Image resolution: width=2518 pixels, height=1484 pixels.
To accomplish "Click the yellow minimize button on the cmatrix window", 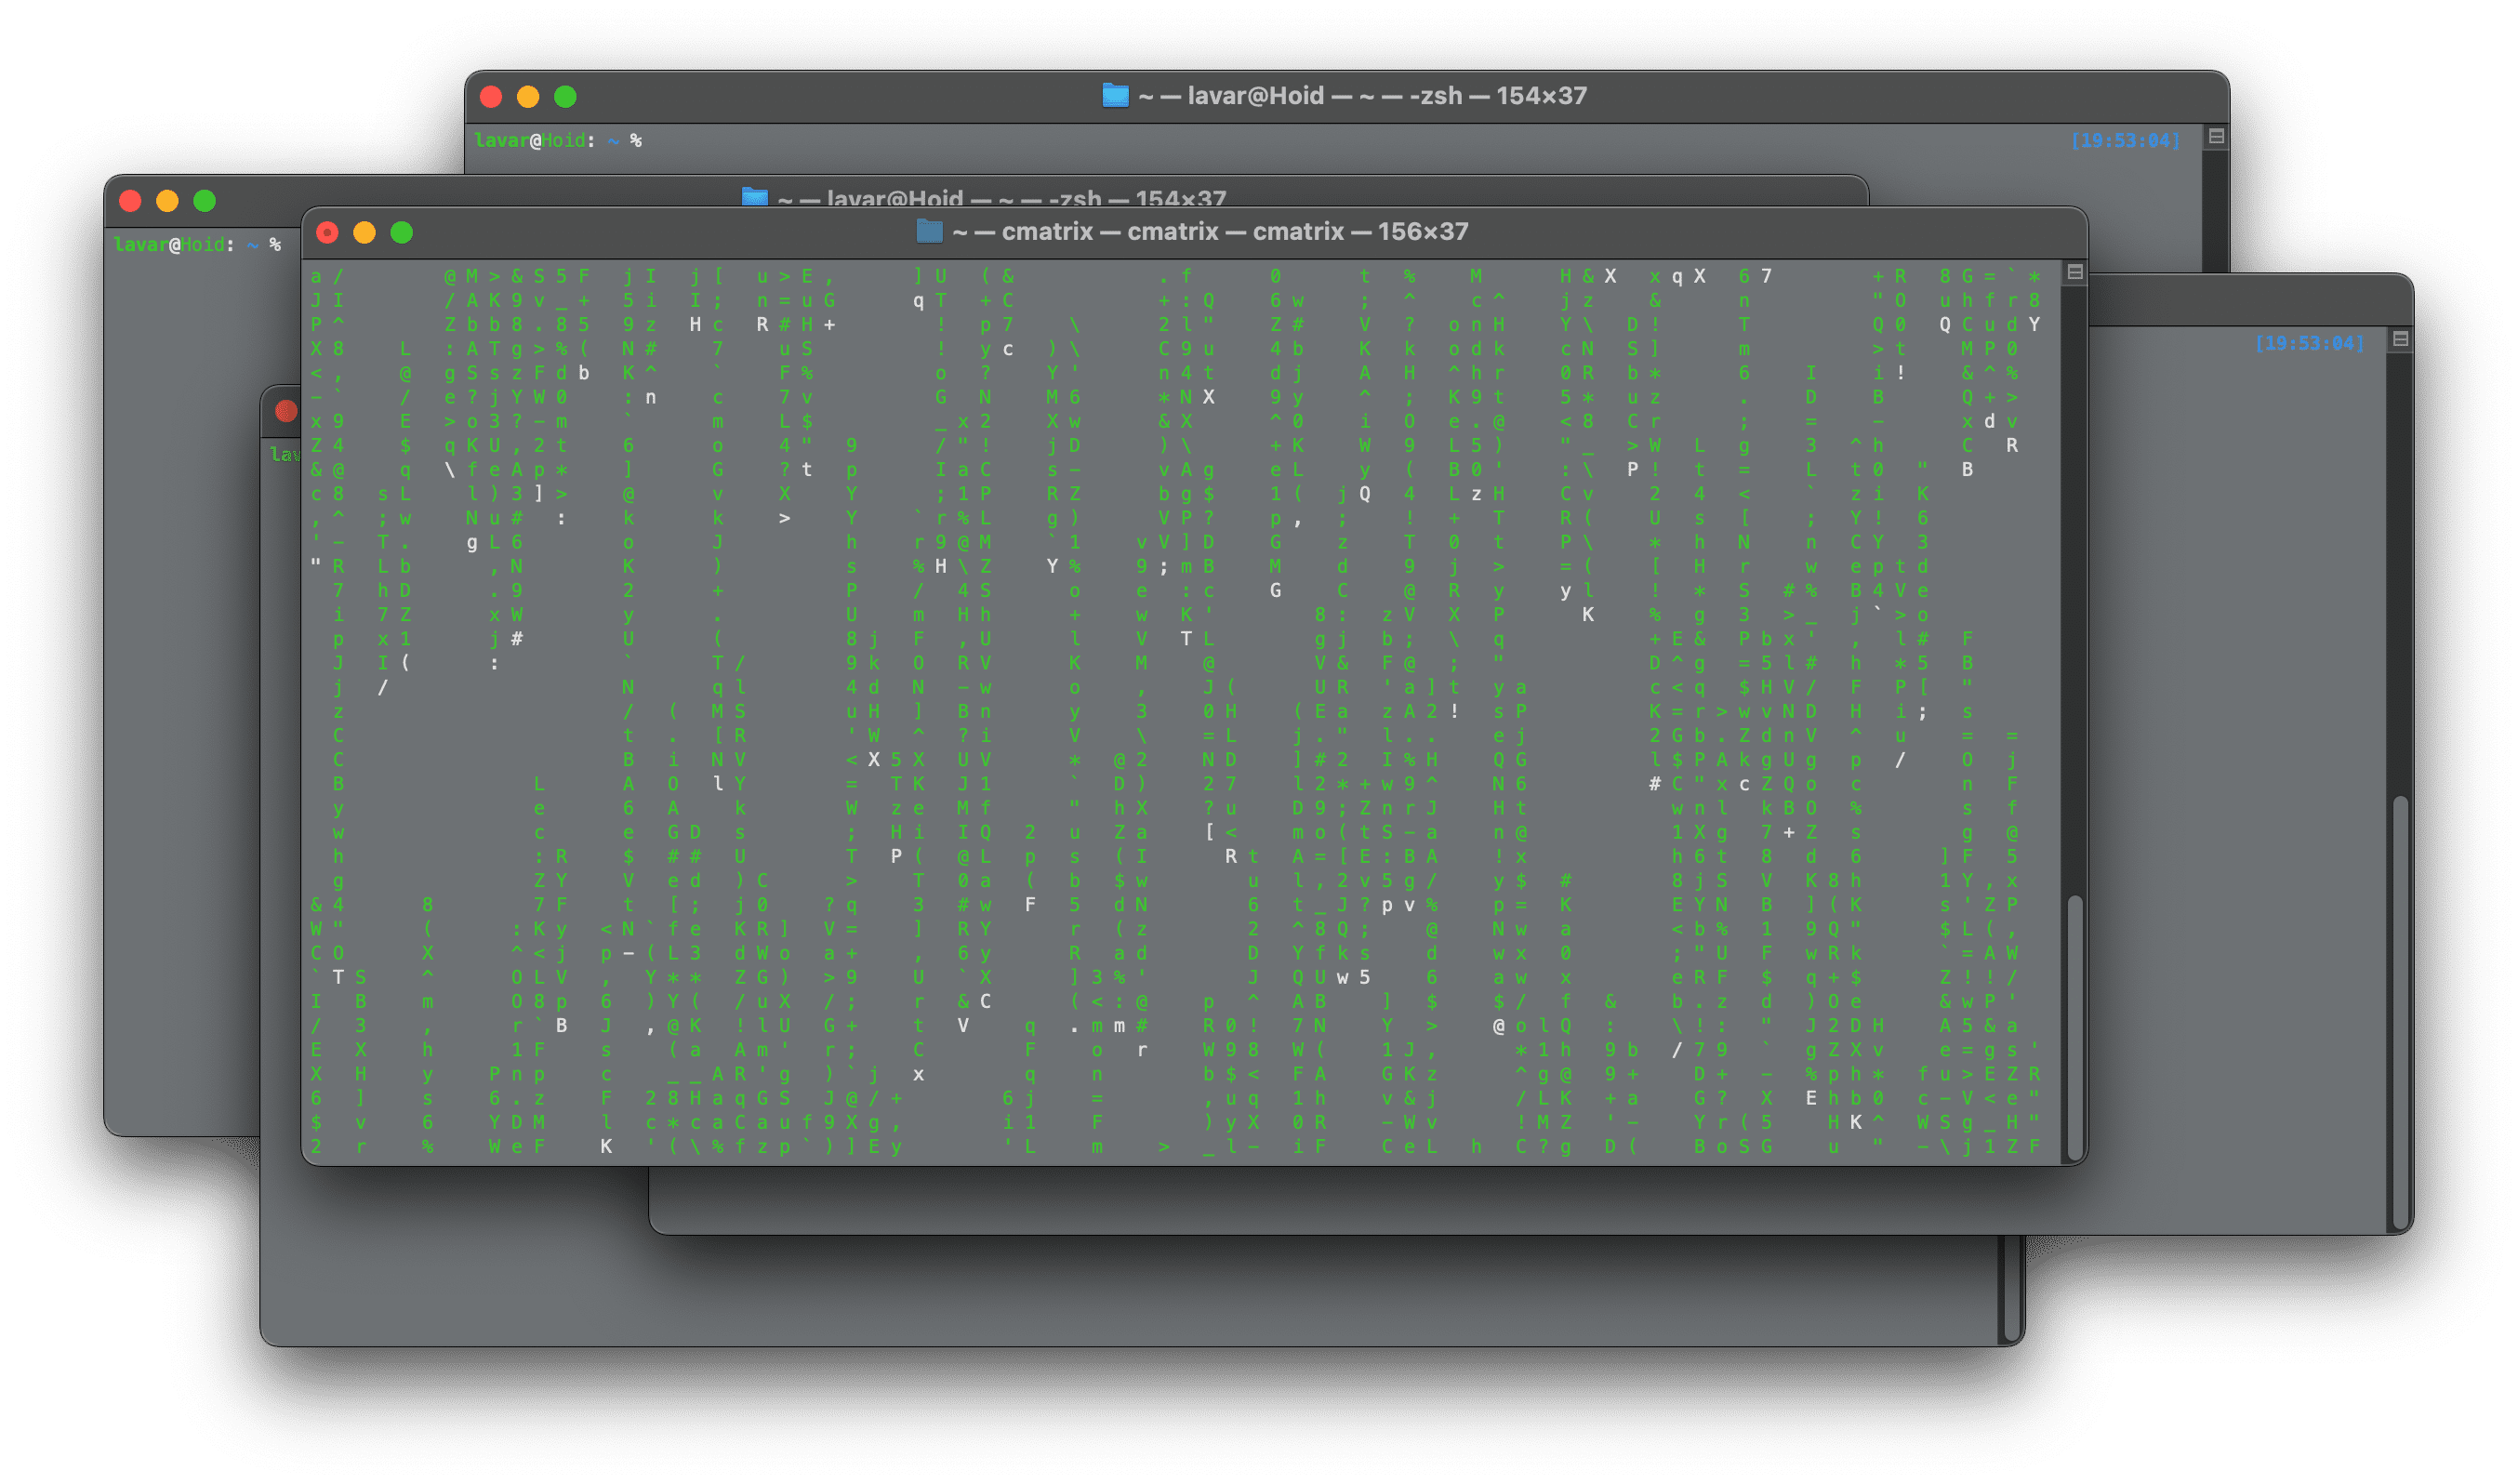I will click(364, 231).
